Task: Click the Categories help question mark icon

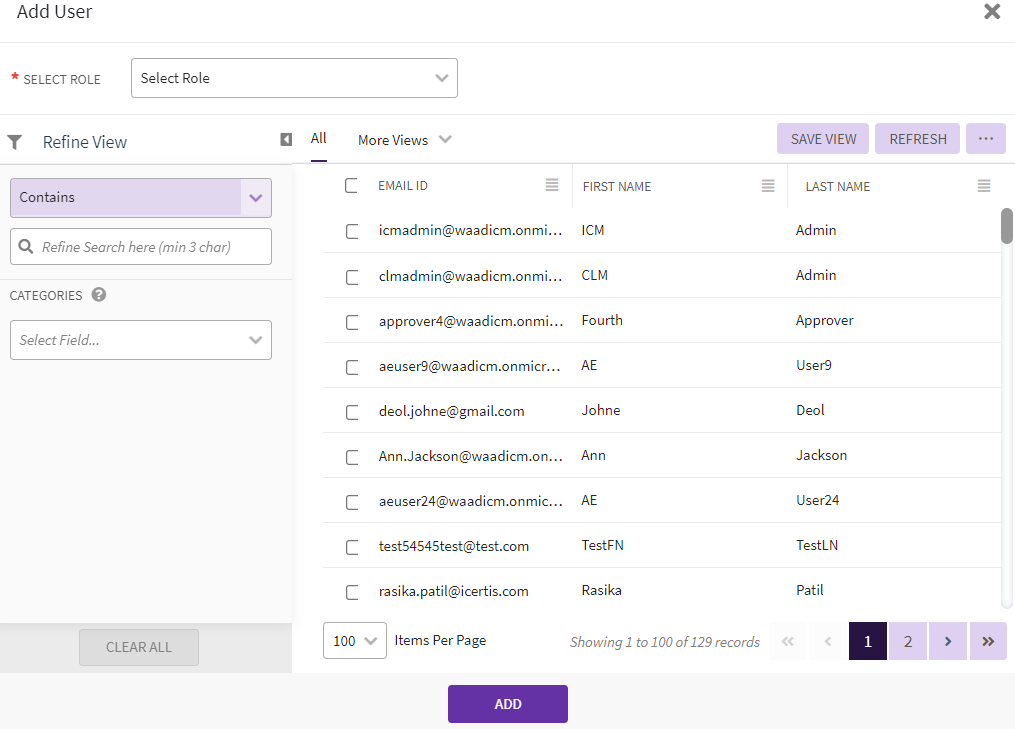Action: pyautogui.click(x=99, y=295)
